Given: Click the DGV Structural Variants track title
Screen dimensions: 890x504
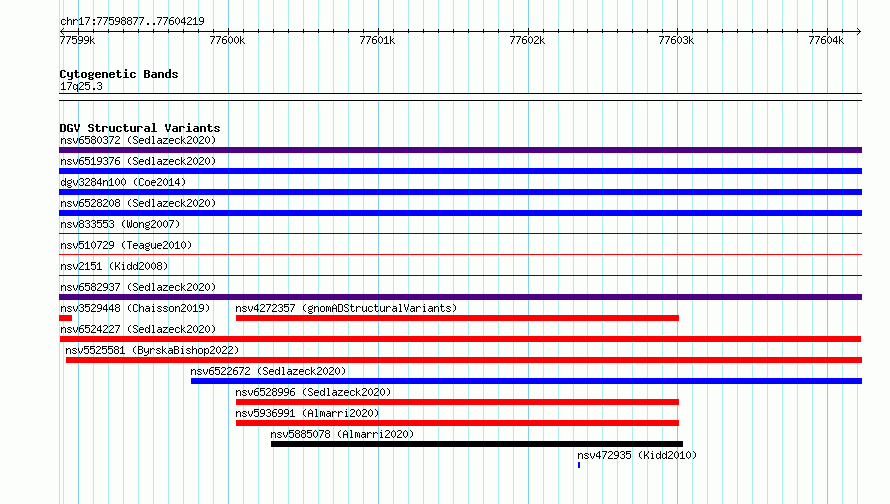Looking at the screenshot, I should click(x=140, y=128).
